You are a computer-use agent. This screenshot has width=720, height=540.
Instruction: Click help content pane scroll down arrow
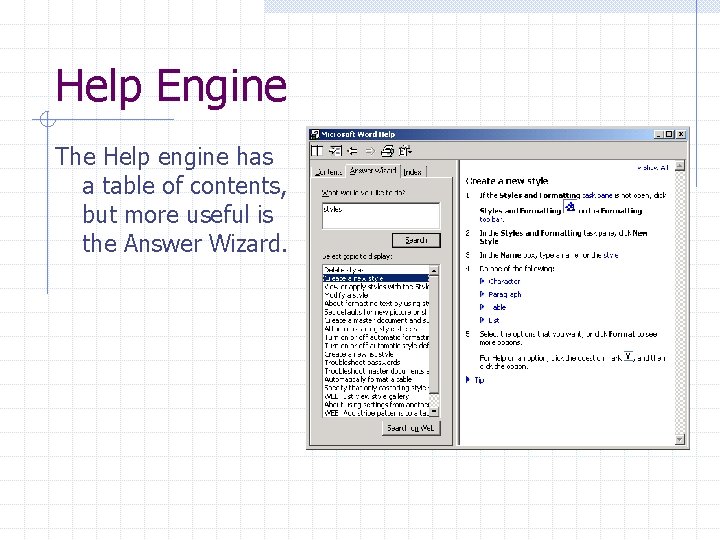click(x=680, y=439)
